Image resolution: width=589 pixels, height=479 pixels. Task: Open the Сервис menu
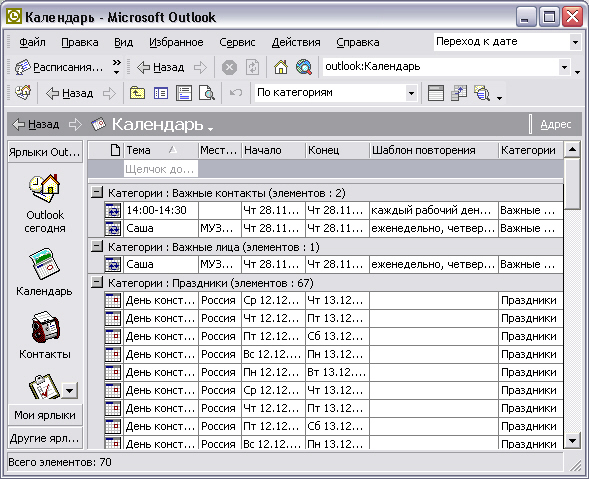[x=237, y=42]
